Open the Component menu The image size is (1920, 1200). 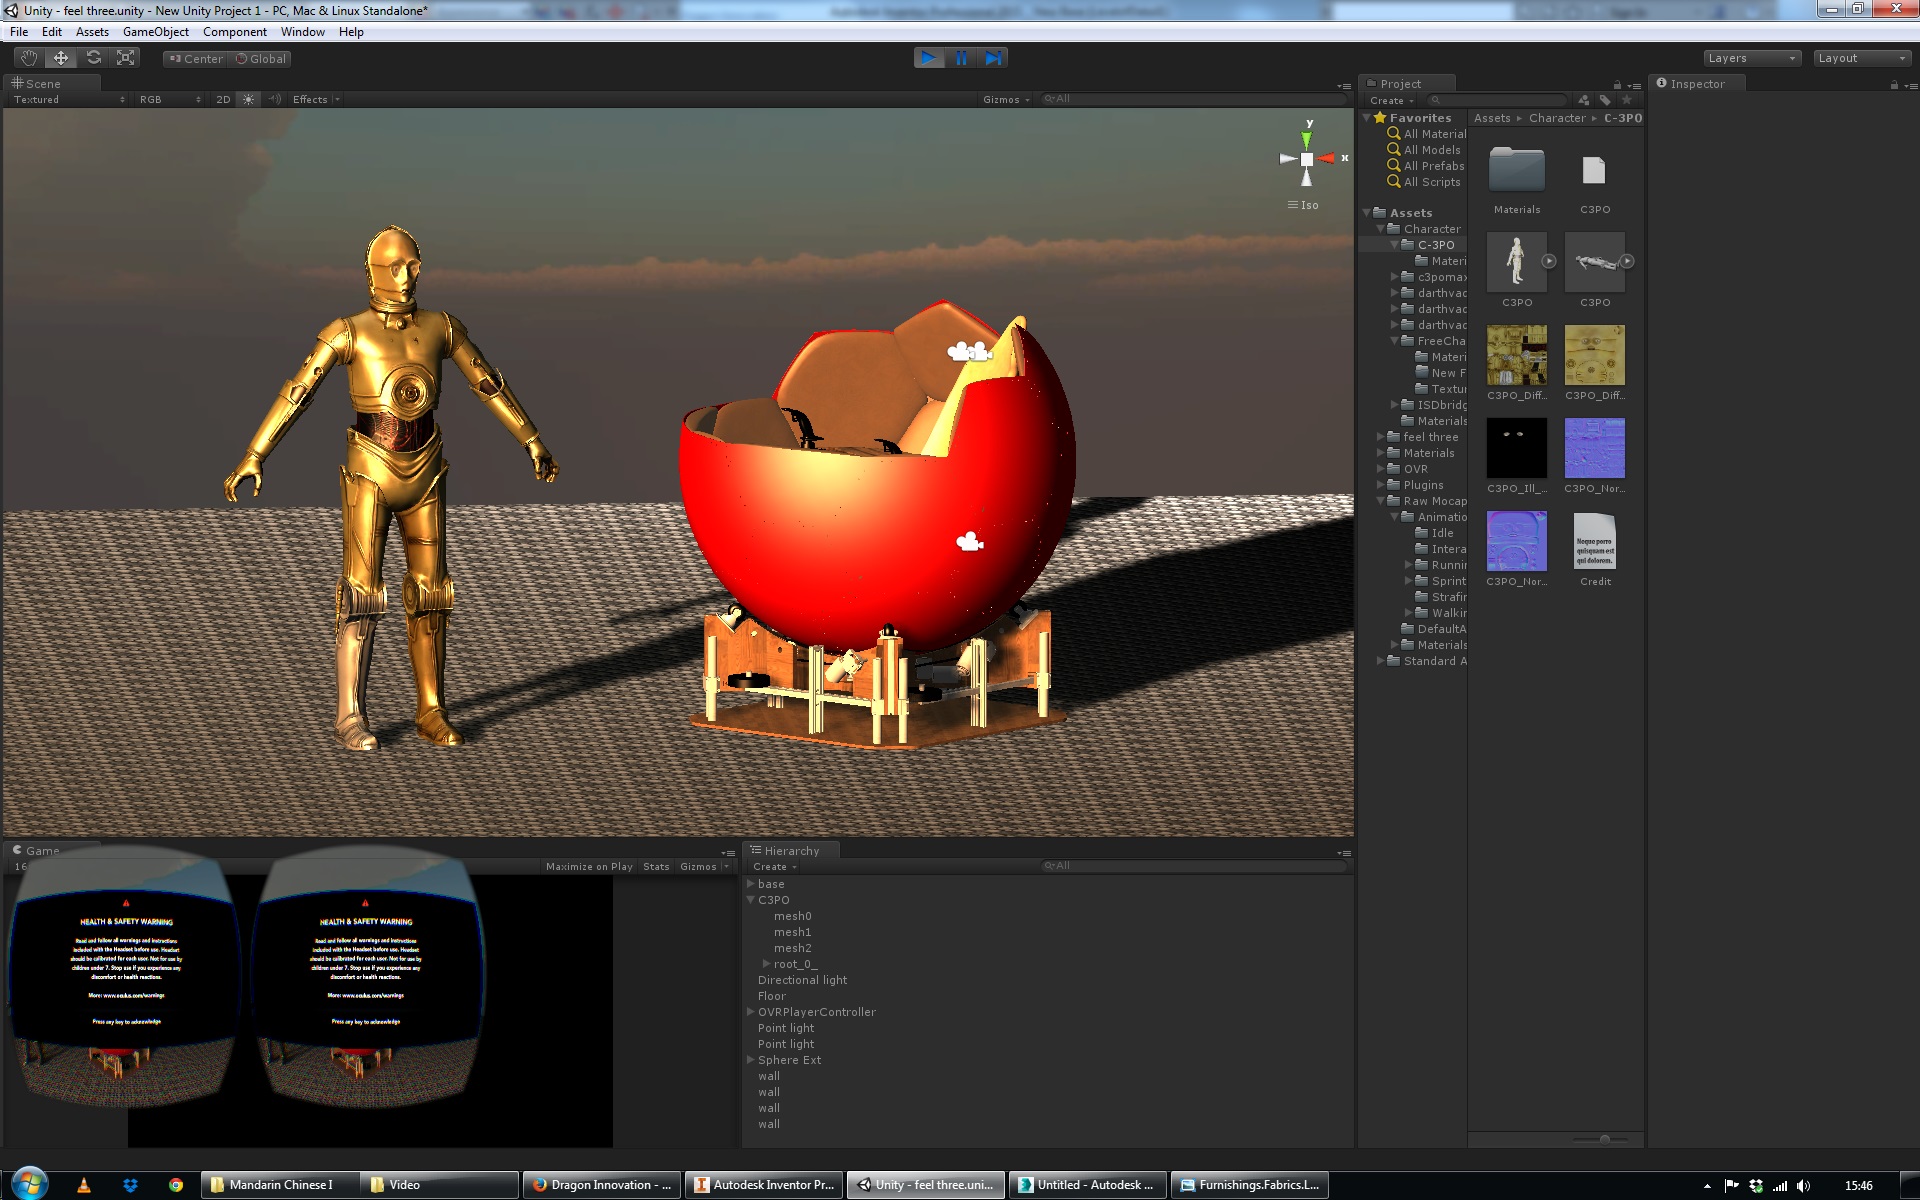(x=235, y=32)
